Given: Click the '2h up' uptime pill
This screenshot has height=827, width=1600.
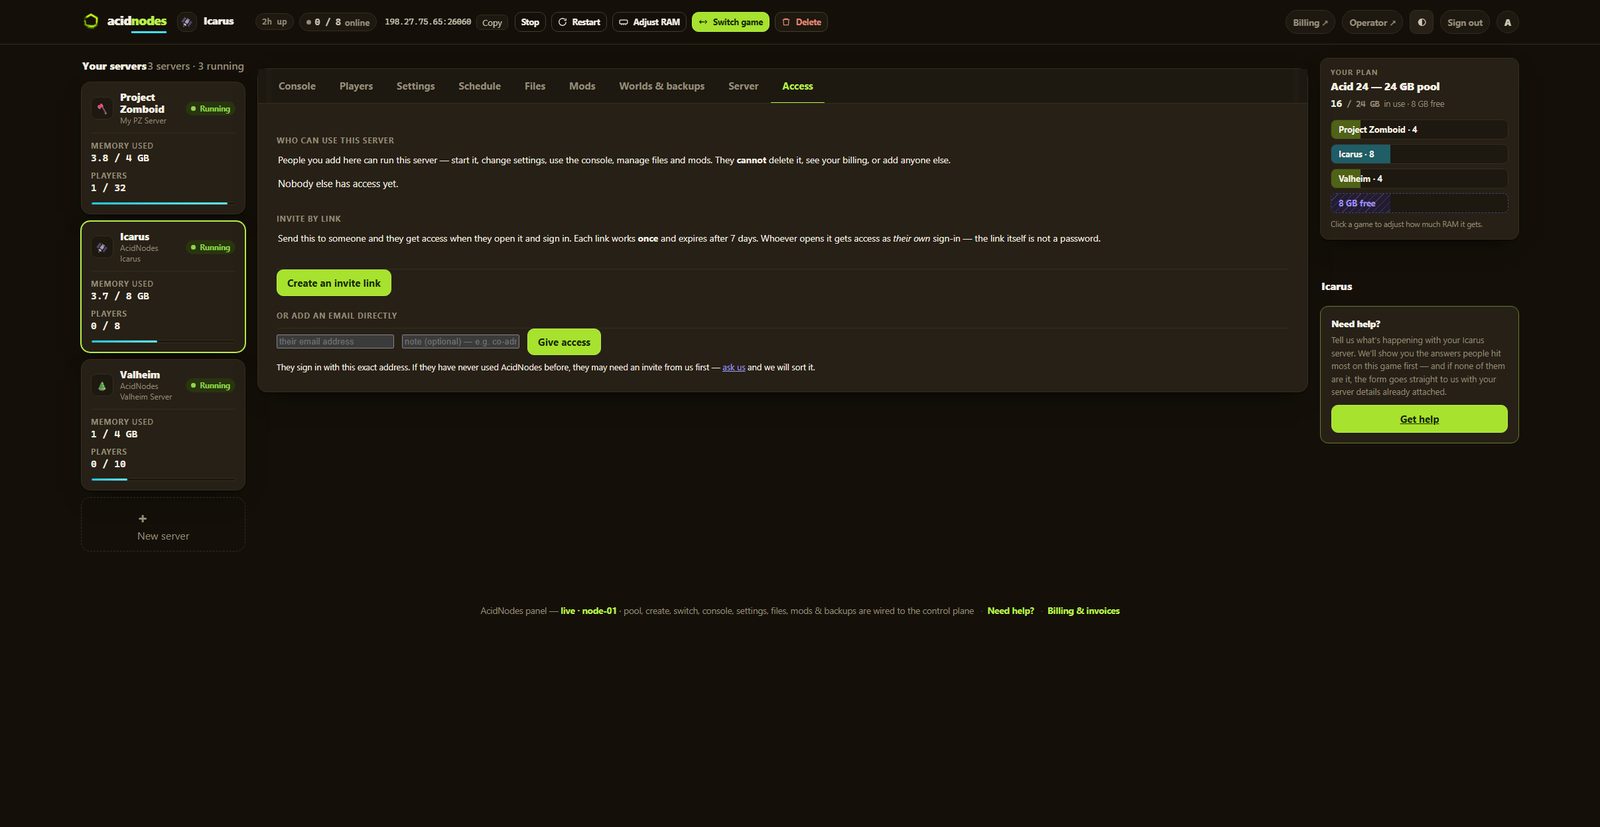Looking at the screenshot, I should pyautogui.click(x=274, y=22).
